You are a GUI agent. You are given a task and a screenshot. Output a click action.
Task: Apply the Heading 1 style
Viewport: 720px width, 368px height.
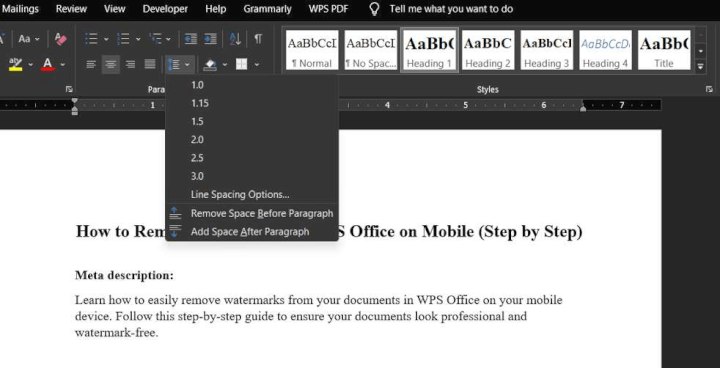click(x=429, y=50)
